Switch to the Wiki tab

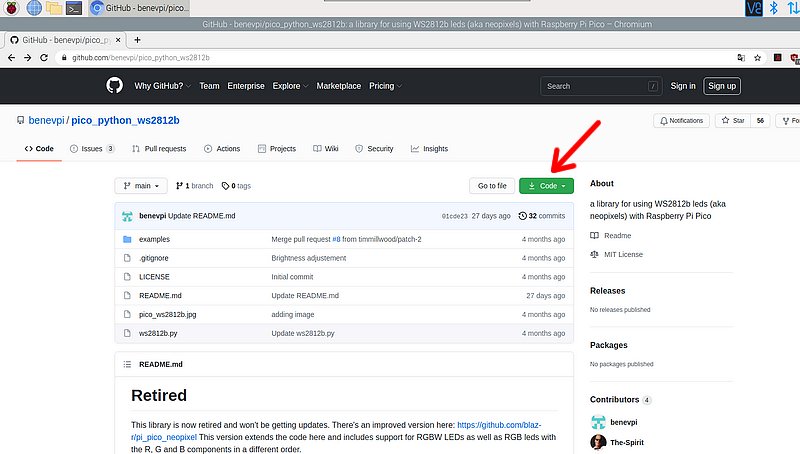coord(326,148)
